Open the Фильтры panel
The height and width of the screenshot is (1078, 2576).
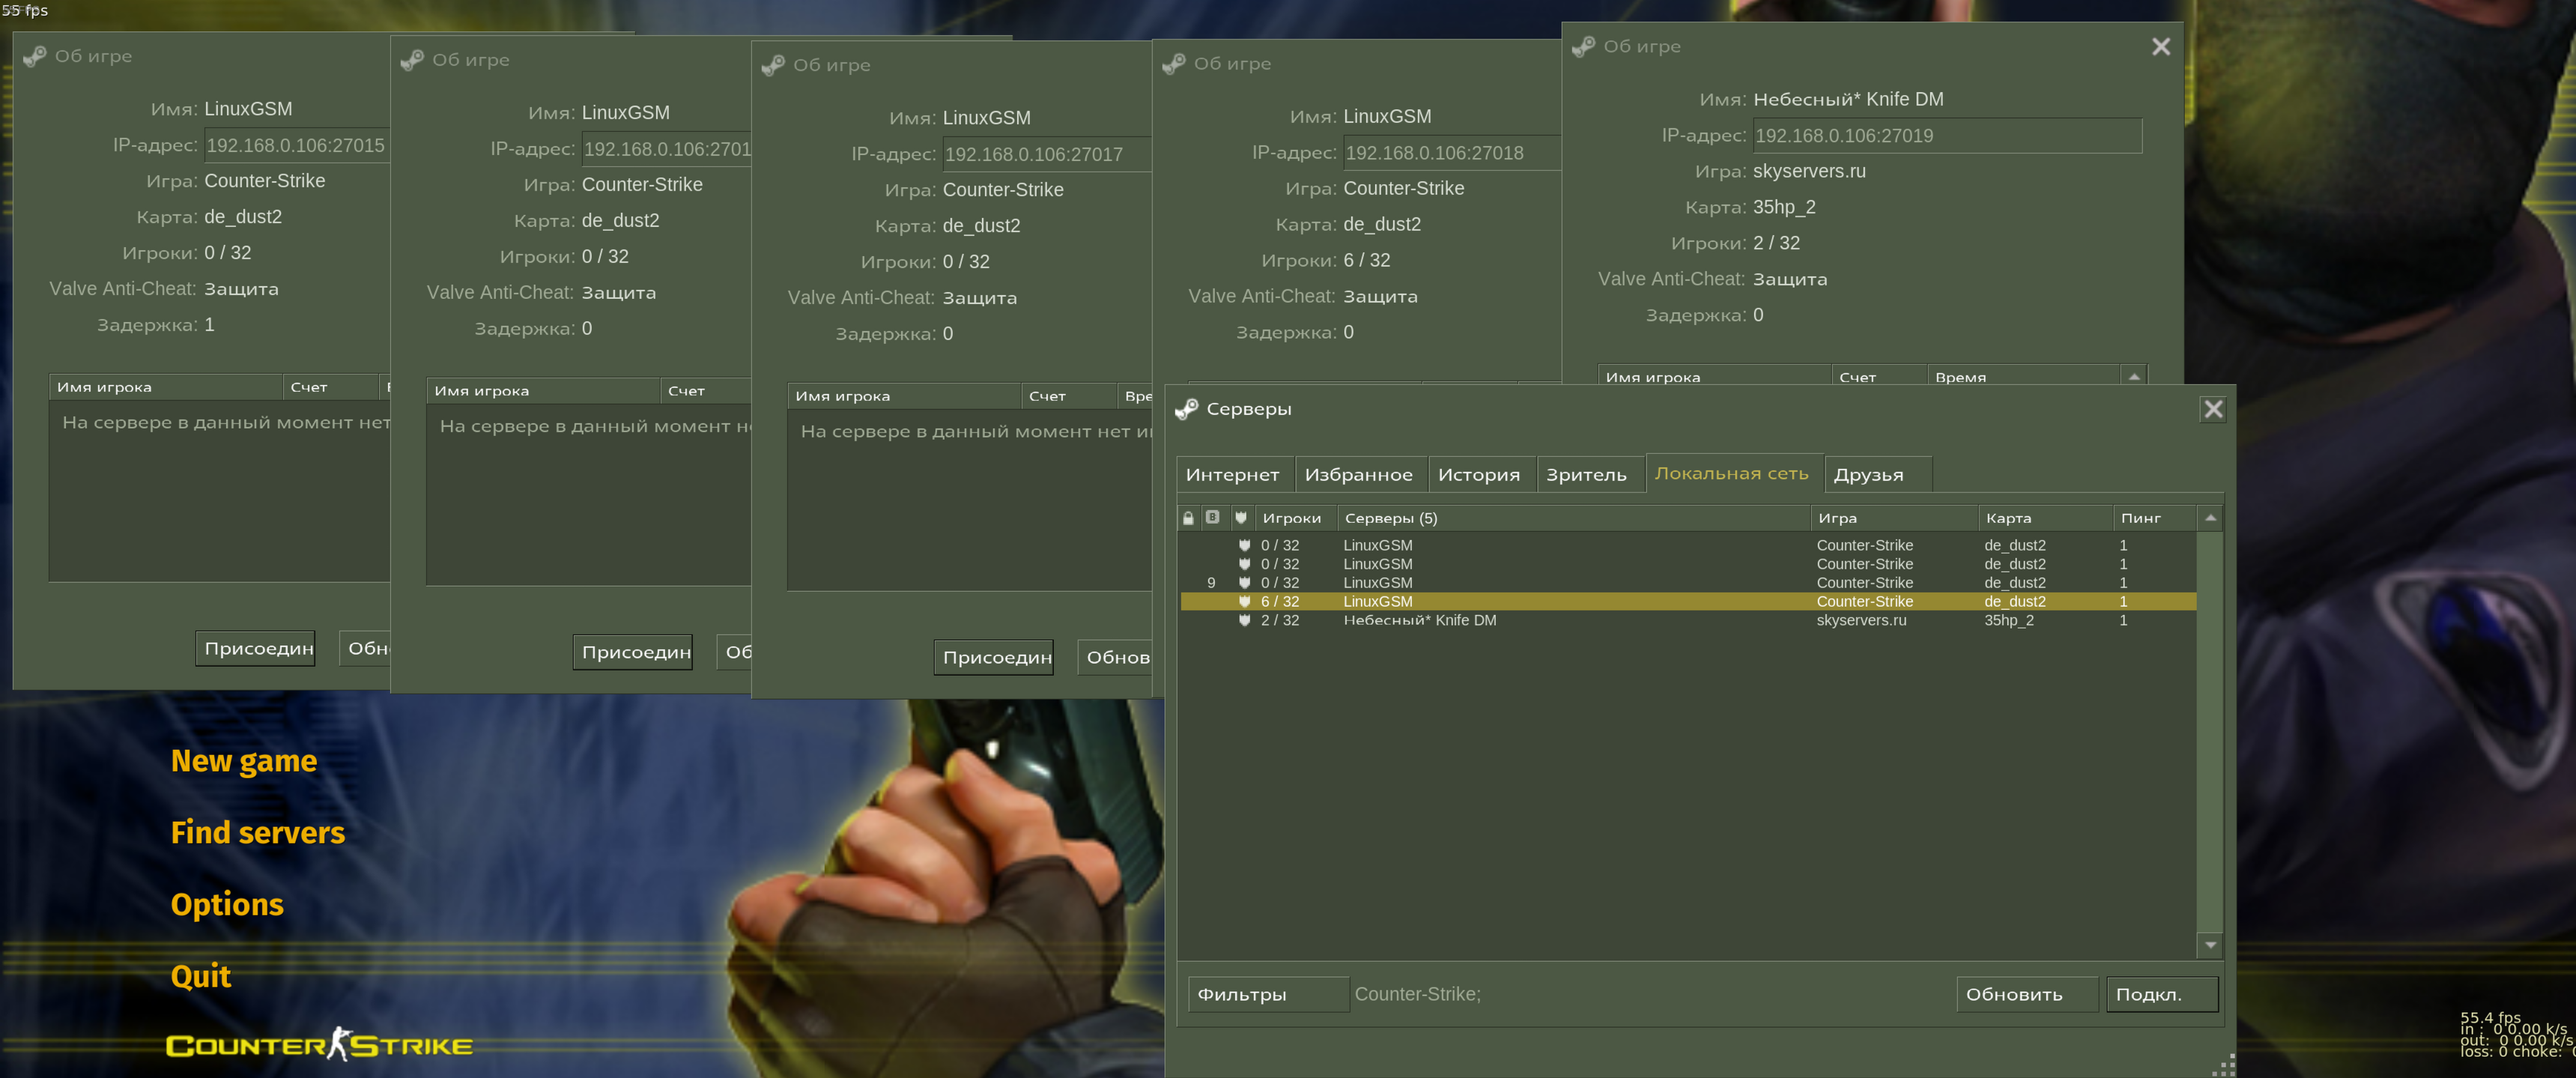[1268, 995]
